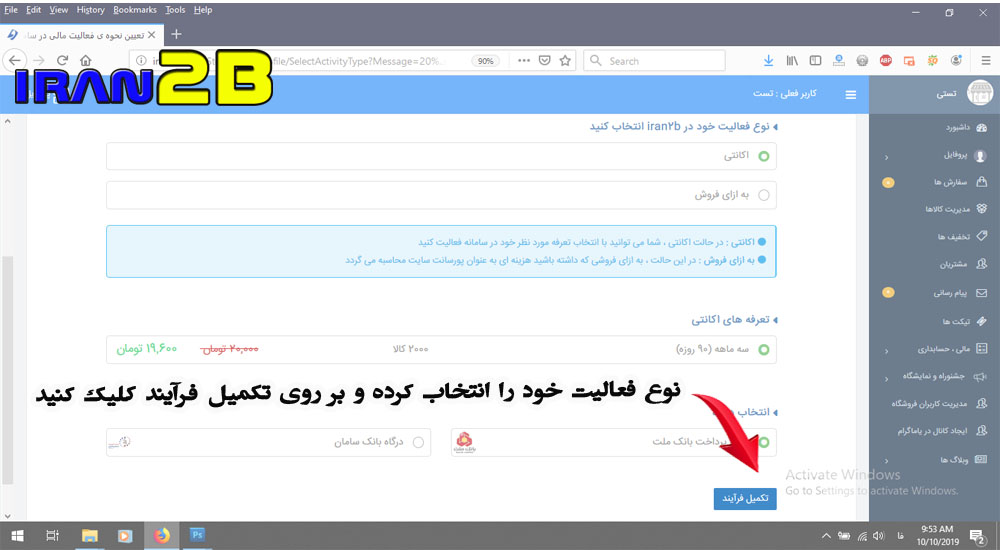Click the blogs (وبلاگ ها) sidebar icon
1000x550 pixels.
pos(981,459)
